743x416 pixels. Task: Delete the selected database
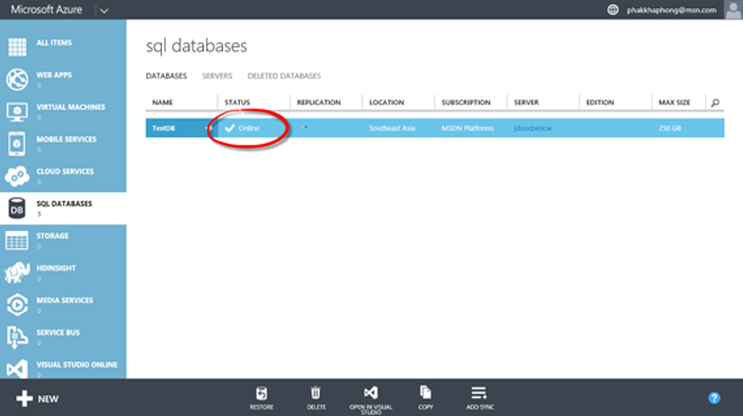pyautogui.click(x=315, y=397)
